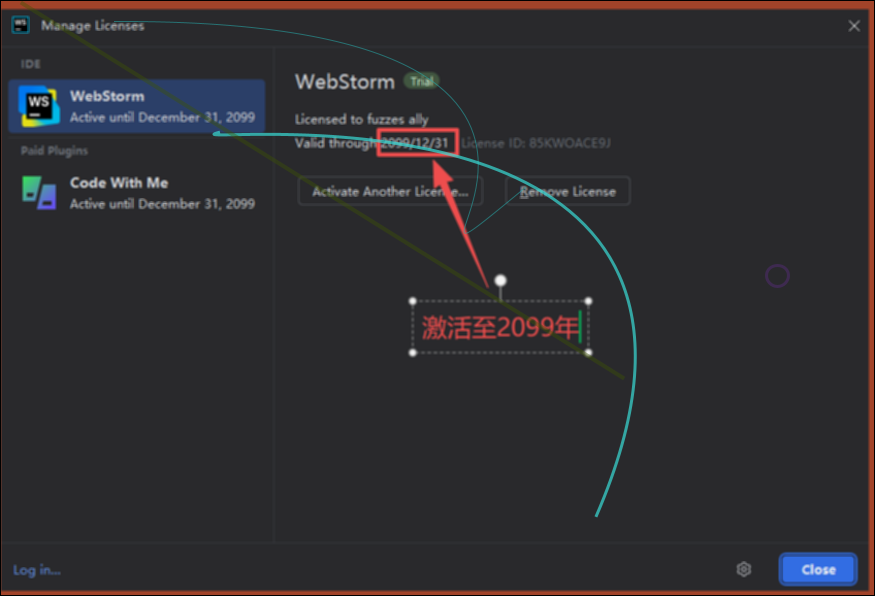Screen dimensions: 875x596
Task: Select WebStorm in the IDE list
Action: coord(137,106)
